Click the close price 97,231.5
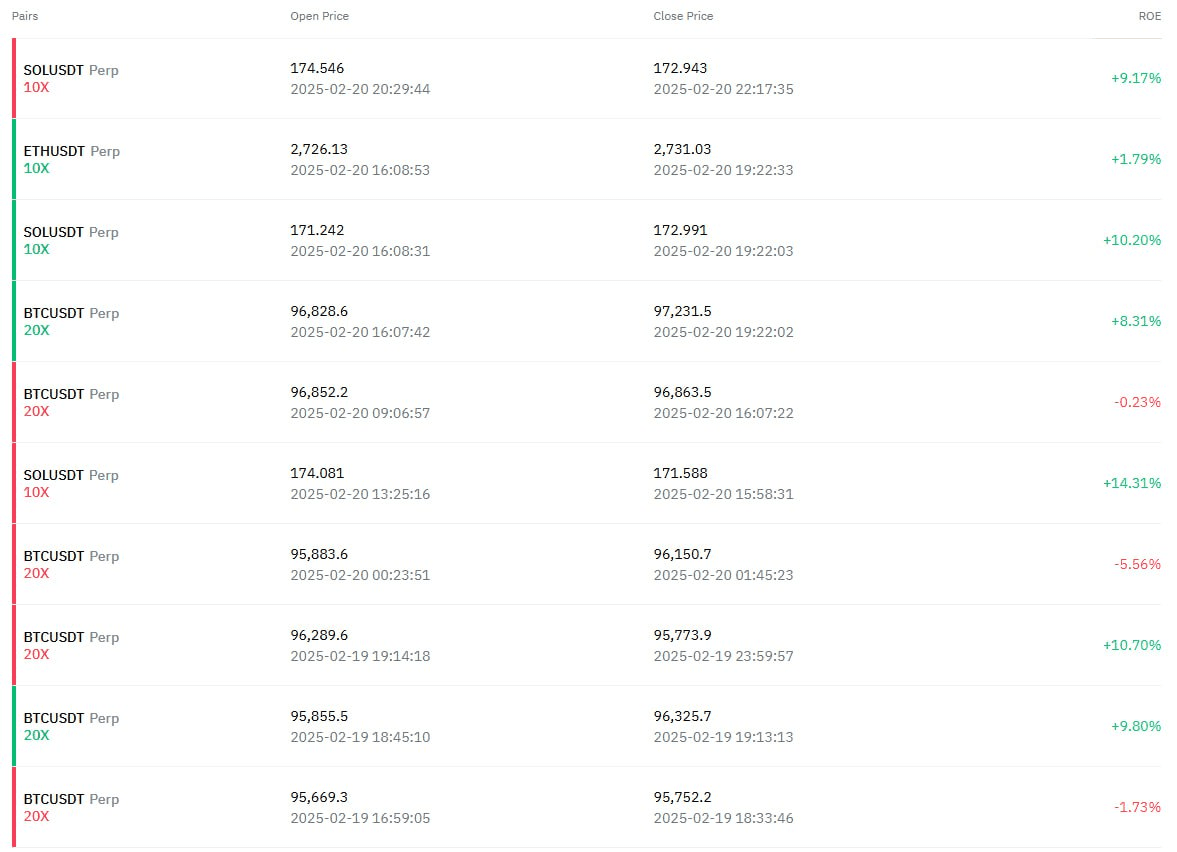The width and height of the screenshot is (1177, 852). click(x=682, y=311)
